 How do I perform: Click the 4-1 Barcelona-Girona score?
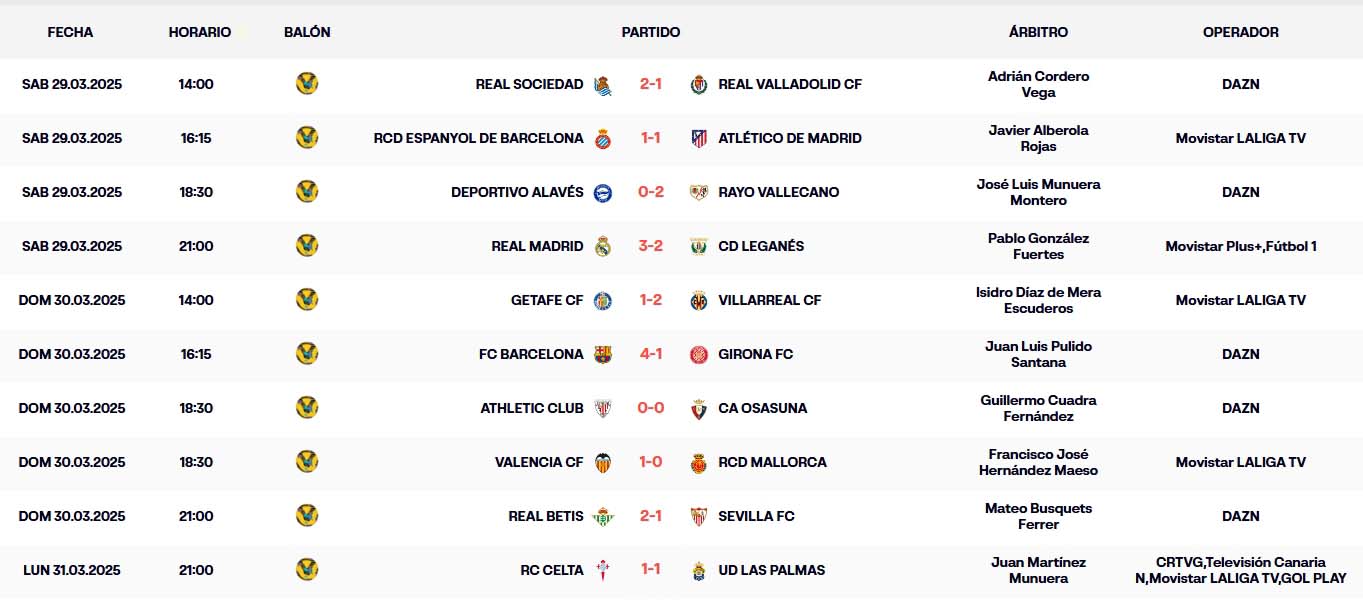tap(651, 353)
